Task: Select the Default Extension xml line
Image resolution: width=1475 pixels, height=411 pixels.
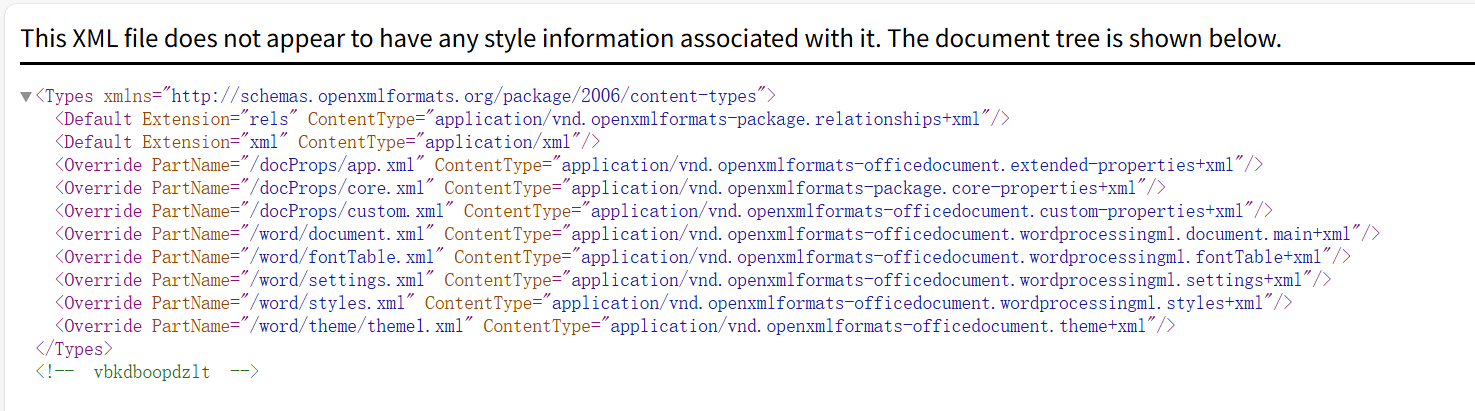Action: click(x=326, y=142)
